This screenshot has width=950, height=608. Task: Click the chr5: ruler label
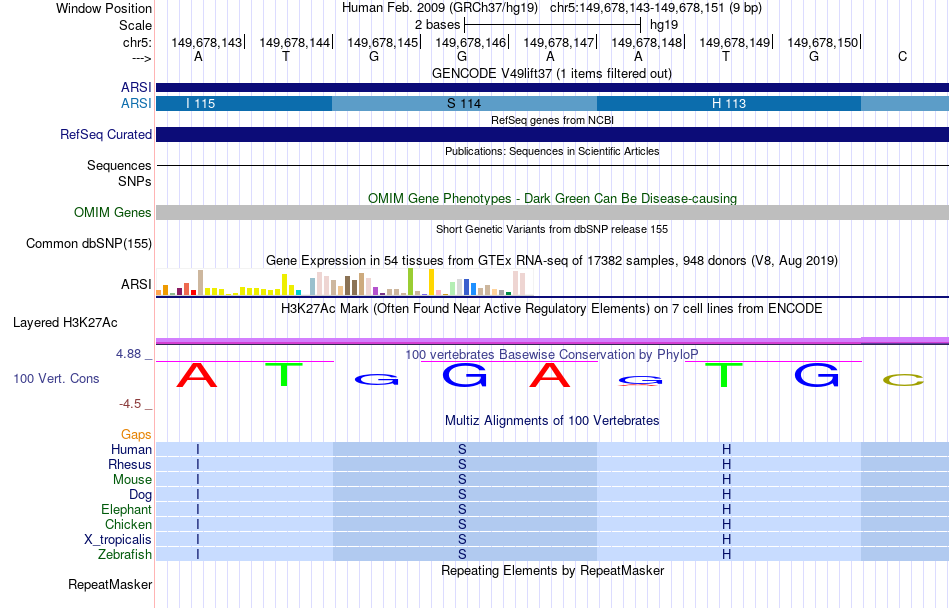pos(138,42)
